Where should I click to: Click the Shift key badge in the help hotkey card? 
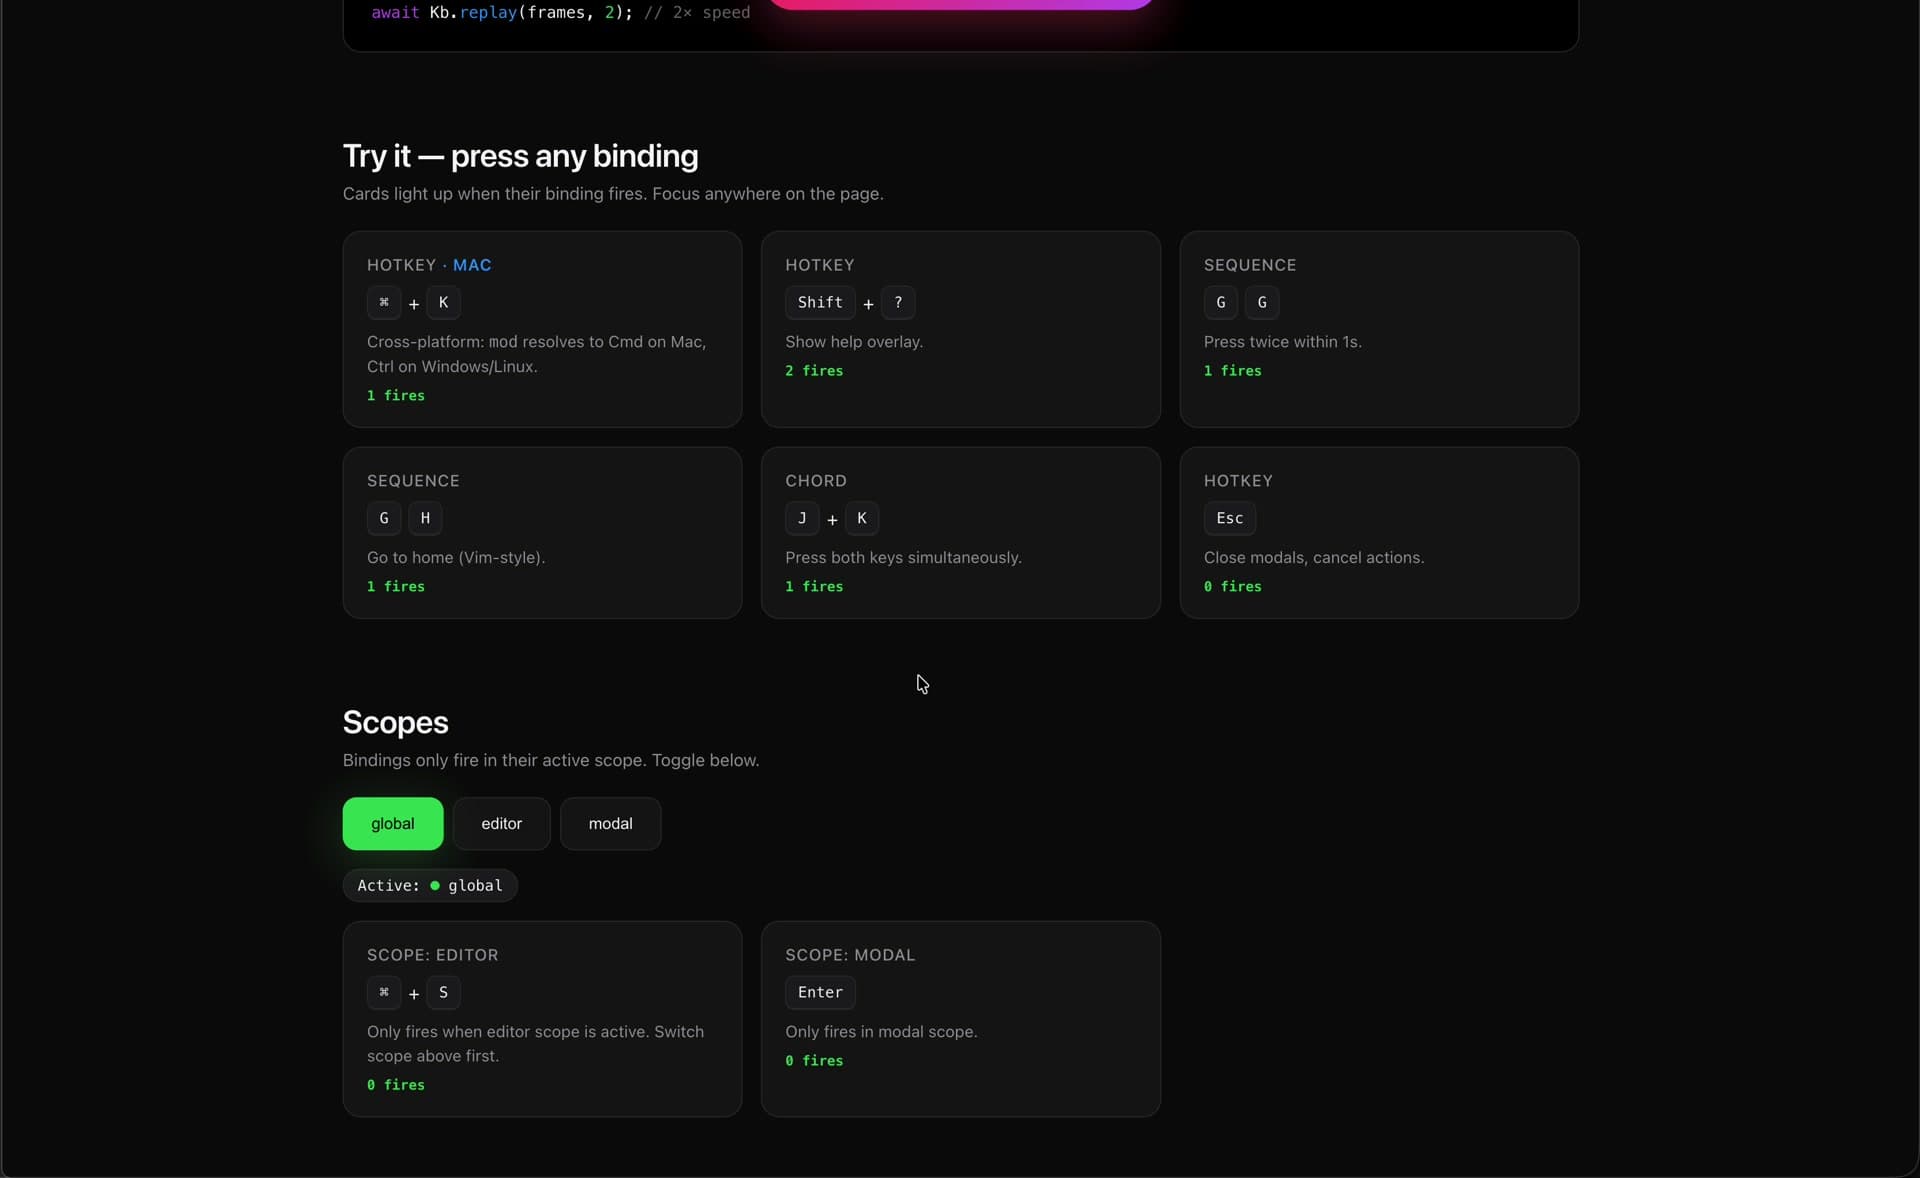(820, 303)
